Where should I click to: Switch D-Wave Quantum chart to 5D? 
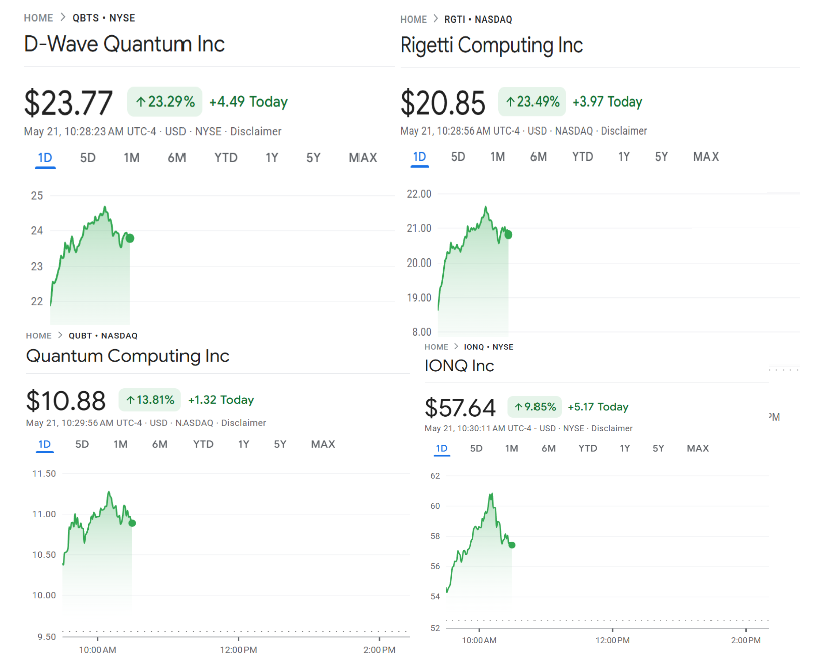pyautogui.click(x=88, y=158)
